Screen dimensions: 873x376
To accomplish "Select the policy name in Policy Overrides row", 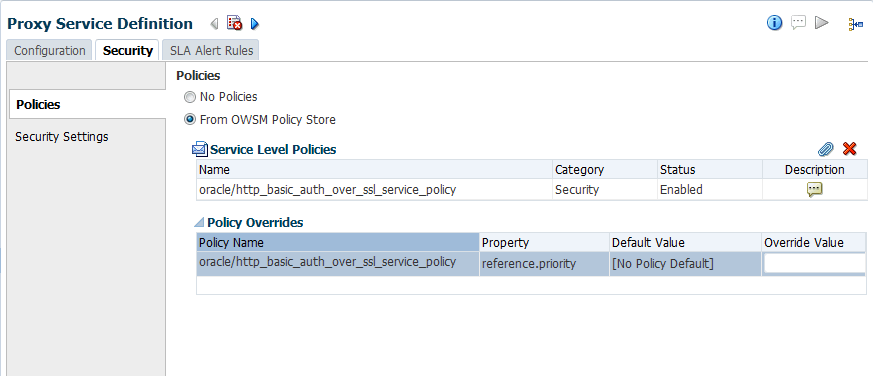I will tap(327, 262).
